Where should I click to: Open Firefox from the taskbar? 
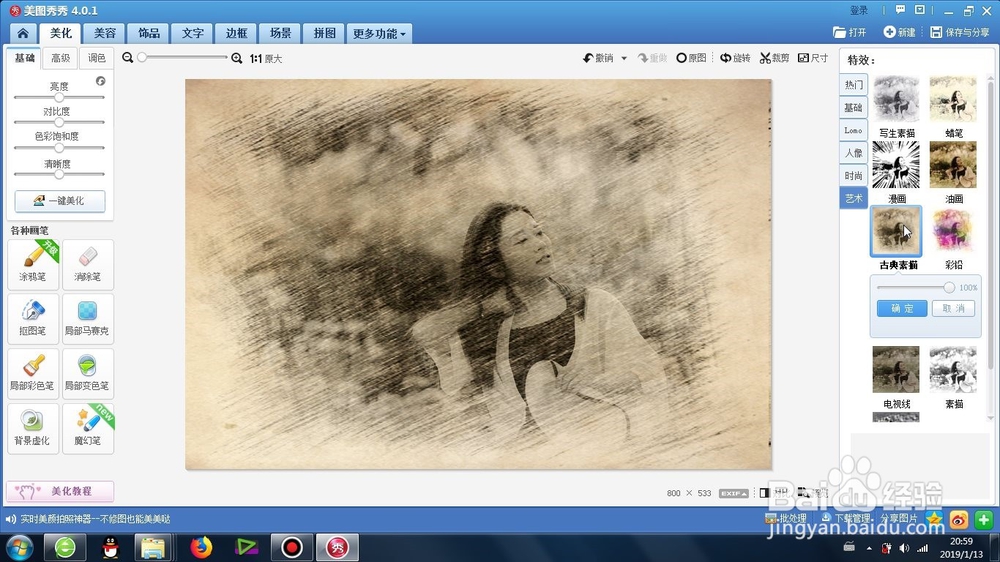[x=201, y=547]
